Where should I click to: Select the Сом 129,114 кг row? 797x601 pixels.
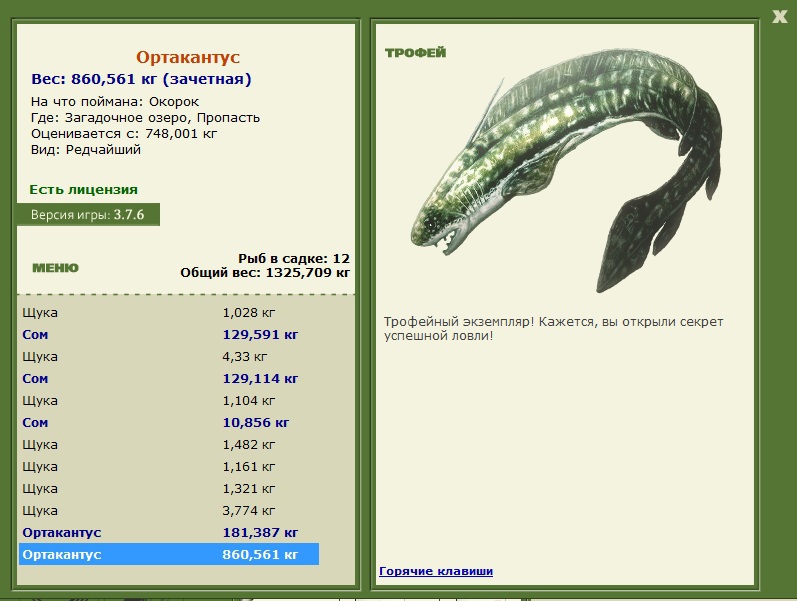click(169, 379)
